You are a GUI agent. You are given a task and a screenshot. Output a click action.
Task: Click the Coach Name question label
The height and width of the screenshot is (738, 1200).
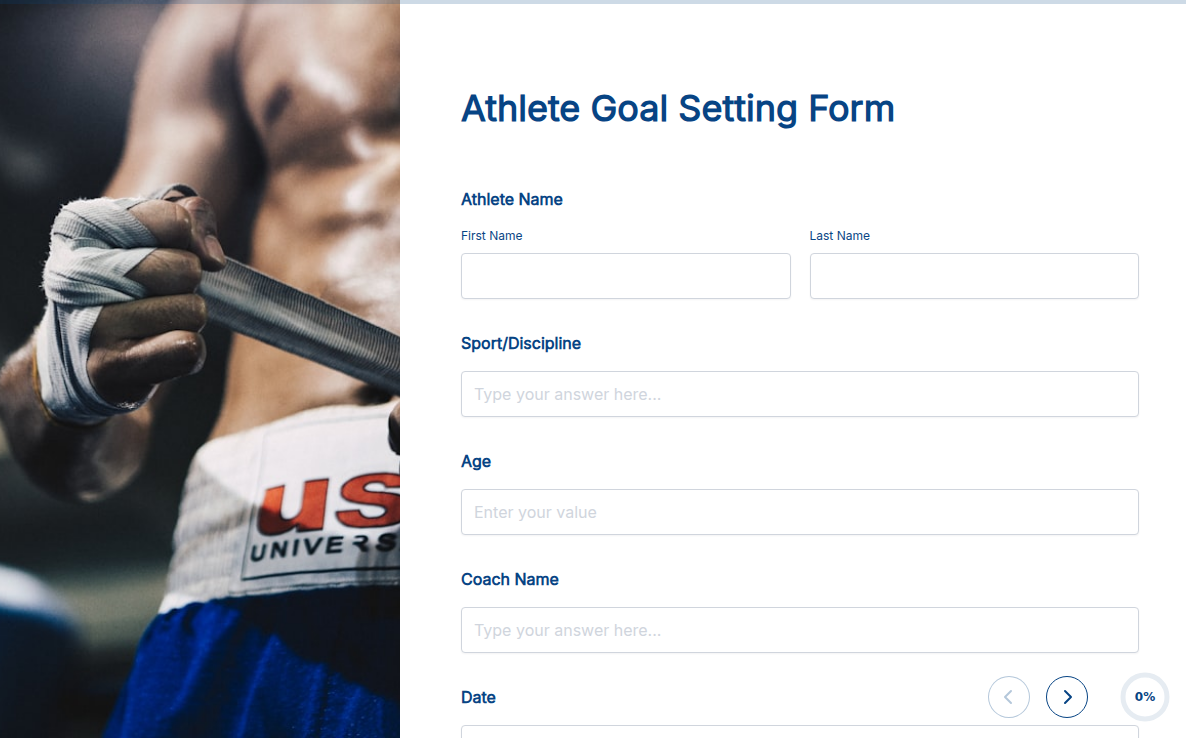(509, 579)
